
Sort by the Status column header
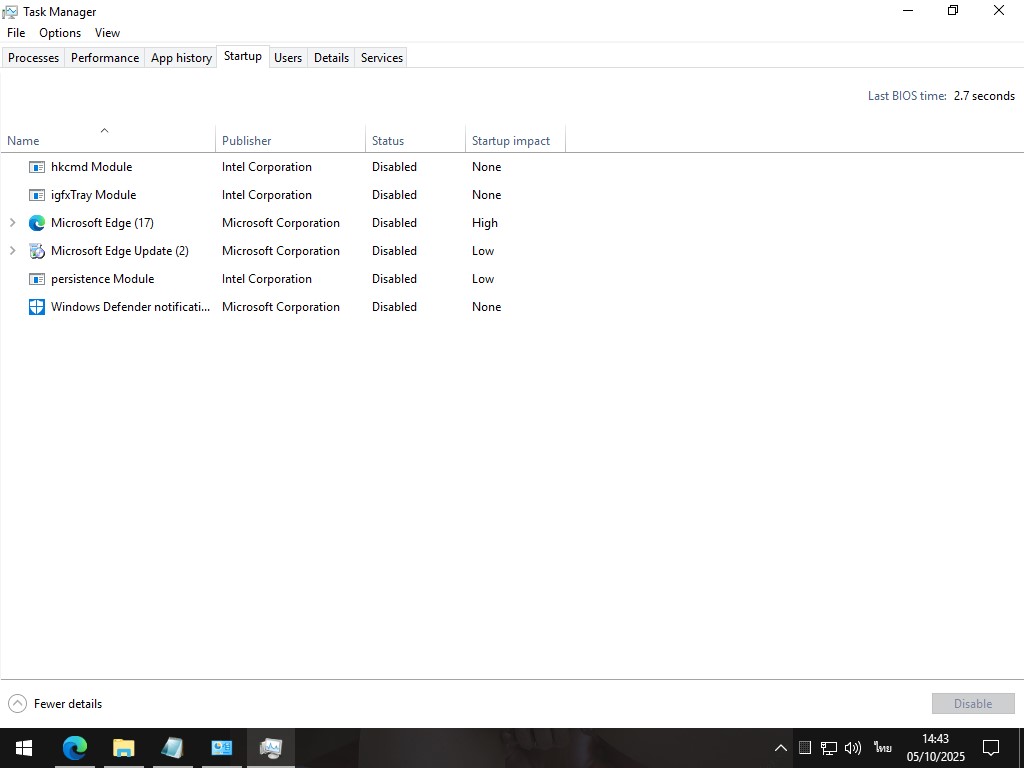[415, 138]
